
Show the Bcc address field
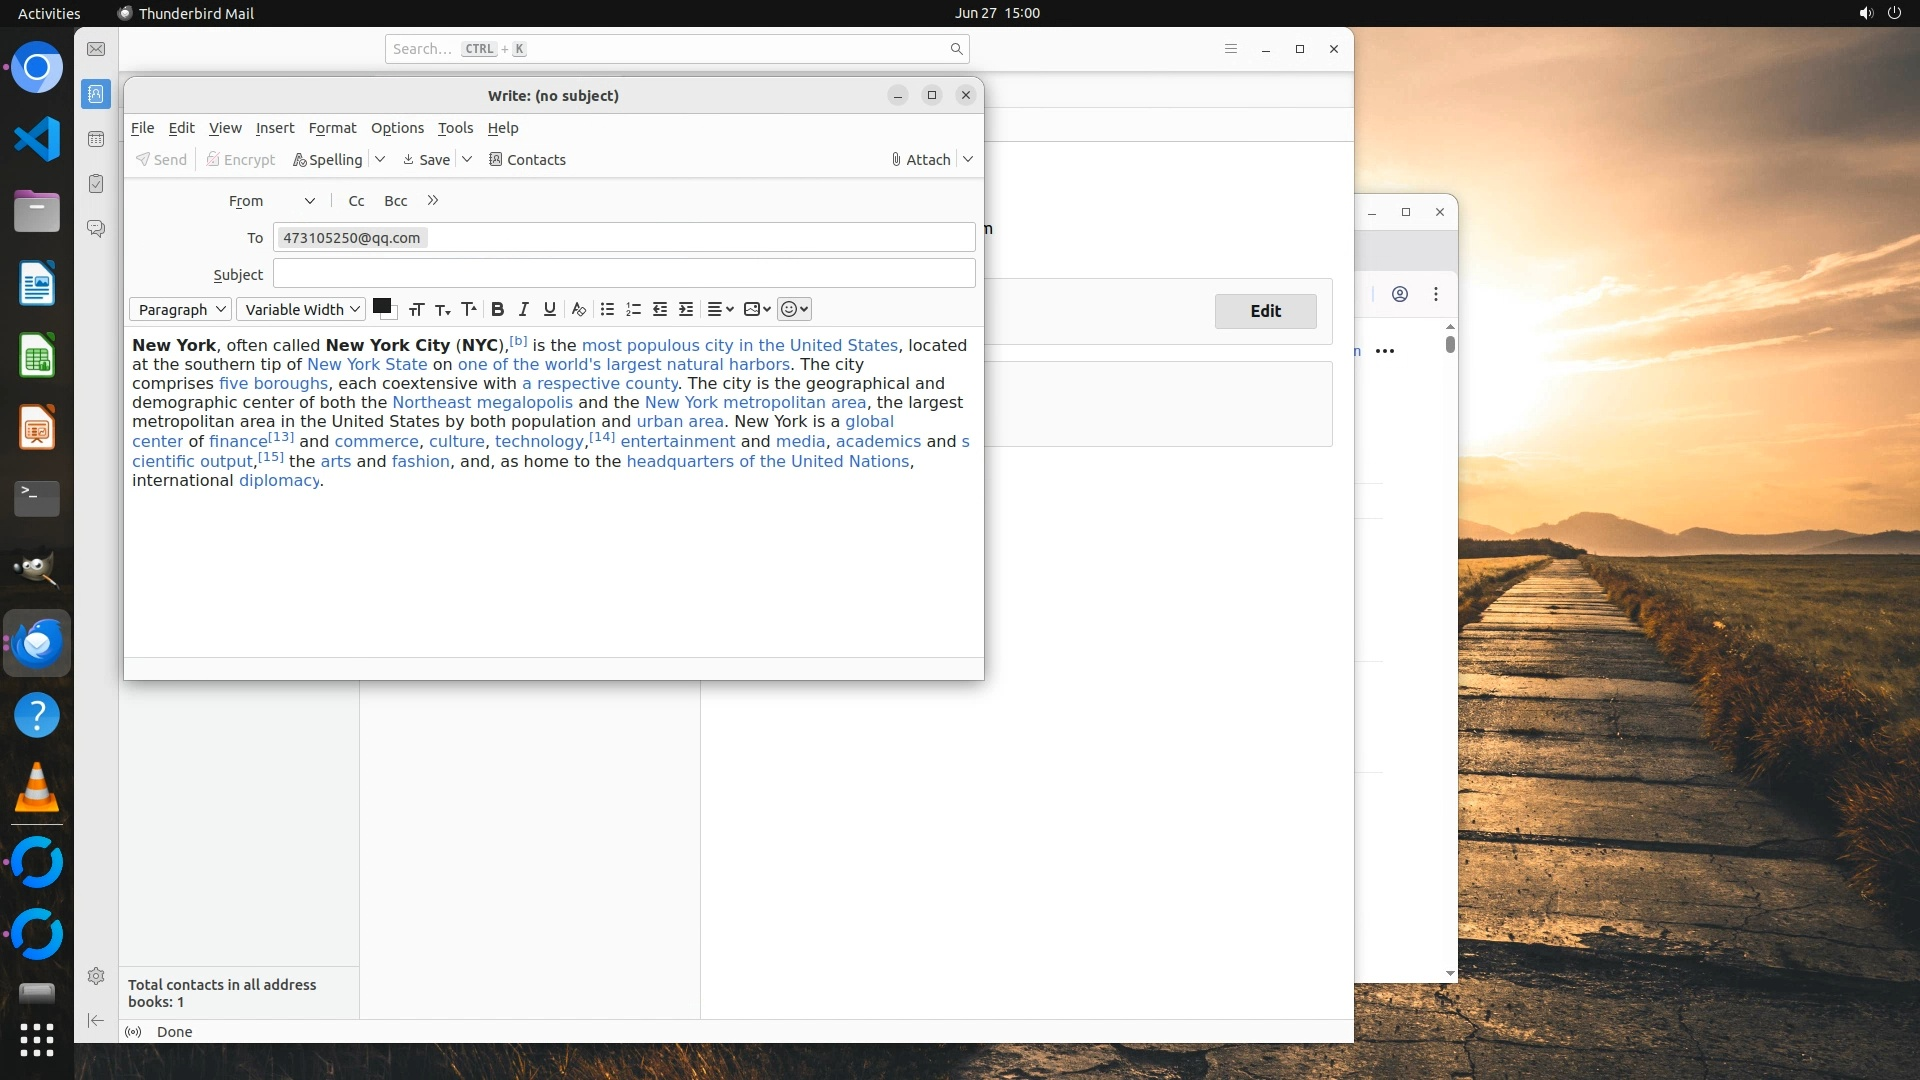pos(396,201)
